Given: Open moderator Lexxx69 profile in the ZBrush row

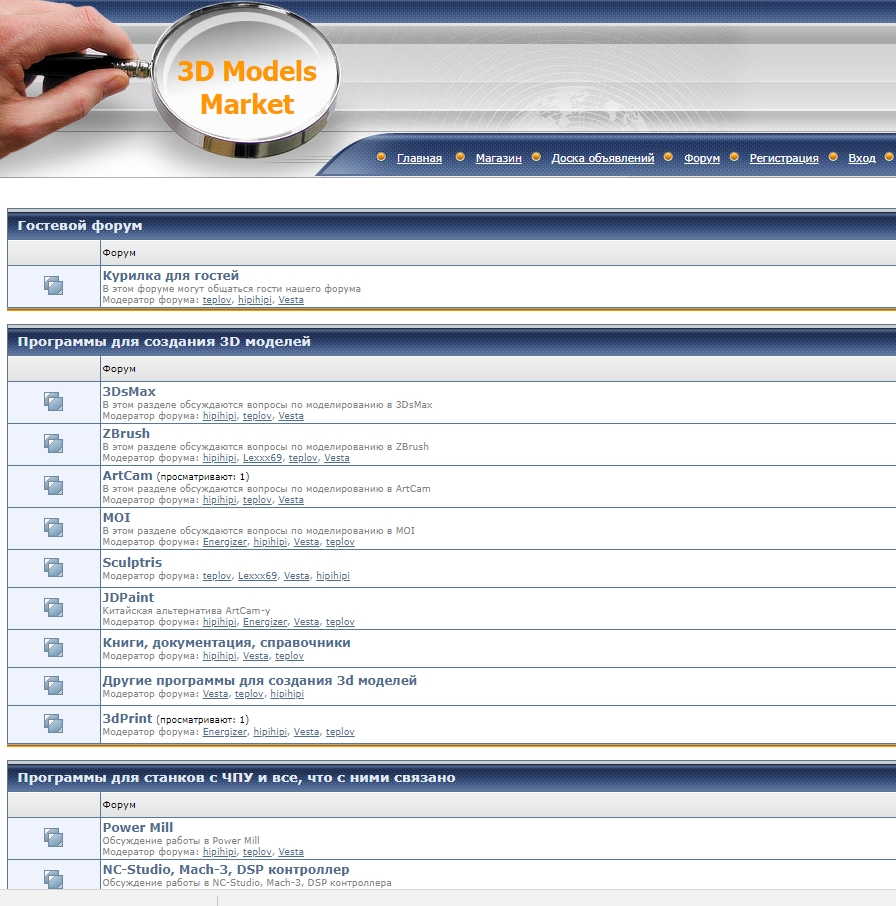Looking at the screenshot, I should pyautogui.click(x=262, y=458).
